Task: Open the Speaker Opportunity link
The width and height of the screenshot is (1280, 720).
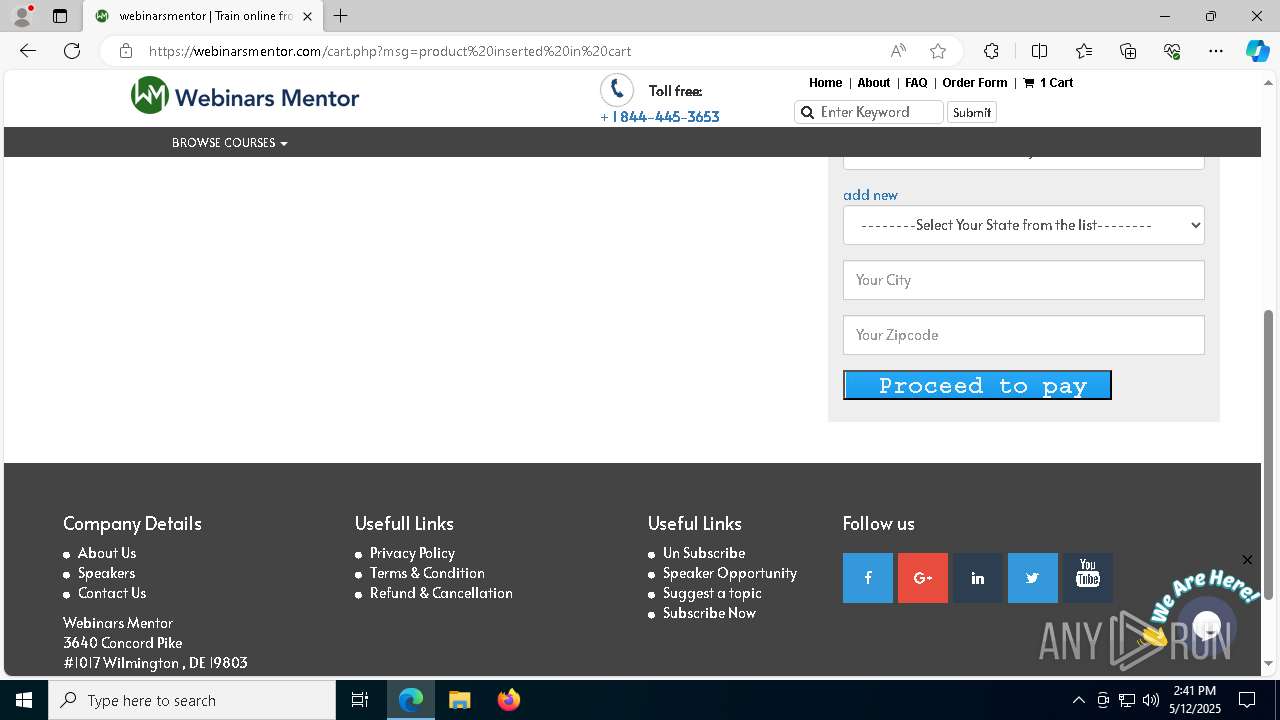Action: coord(730,573)
